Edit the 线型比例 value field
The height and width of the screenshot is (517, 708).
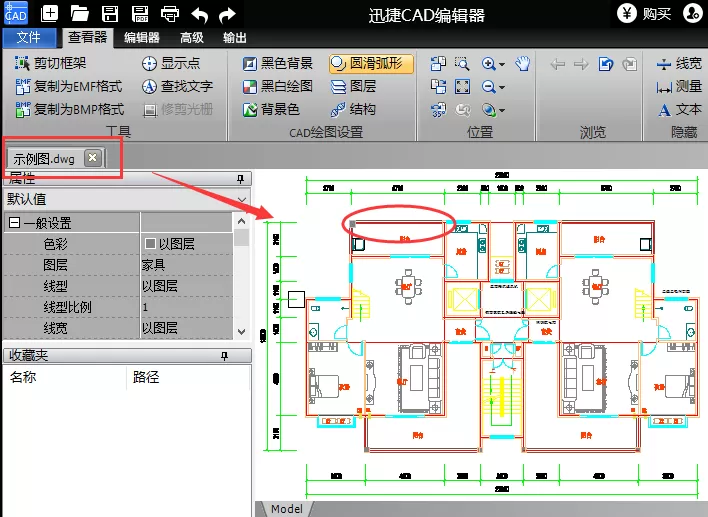[x=187, y=307]
